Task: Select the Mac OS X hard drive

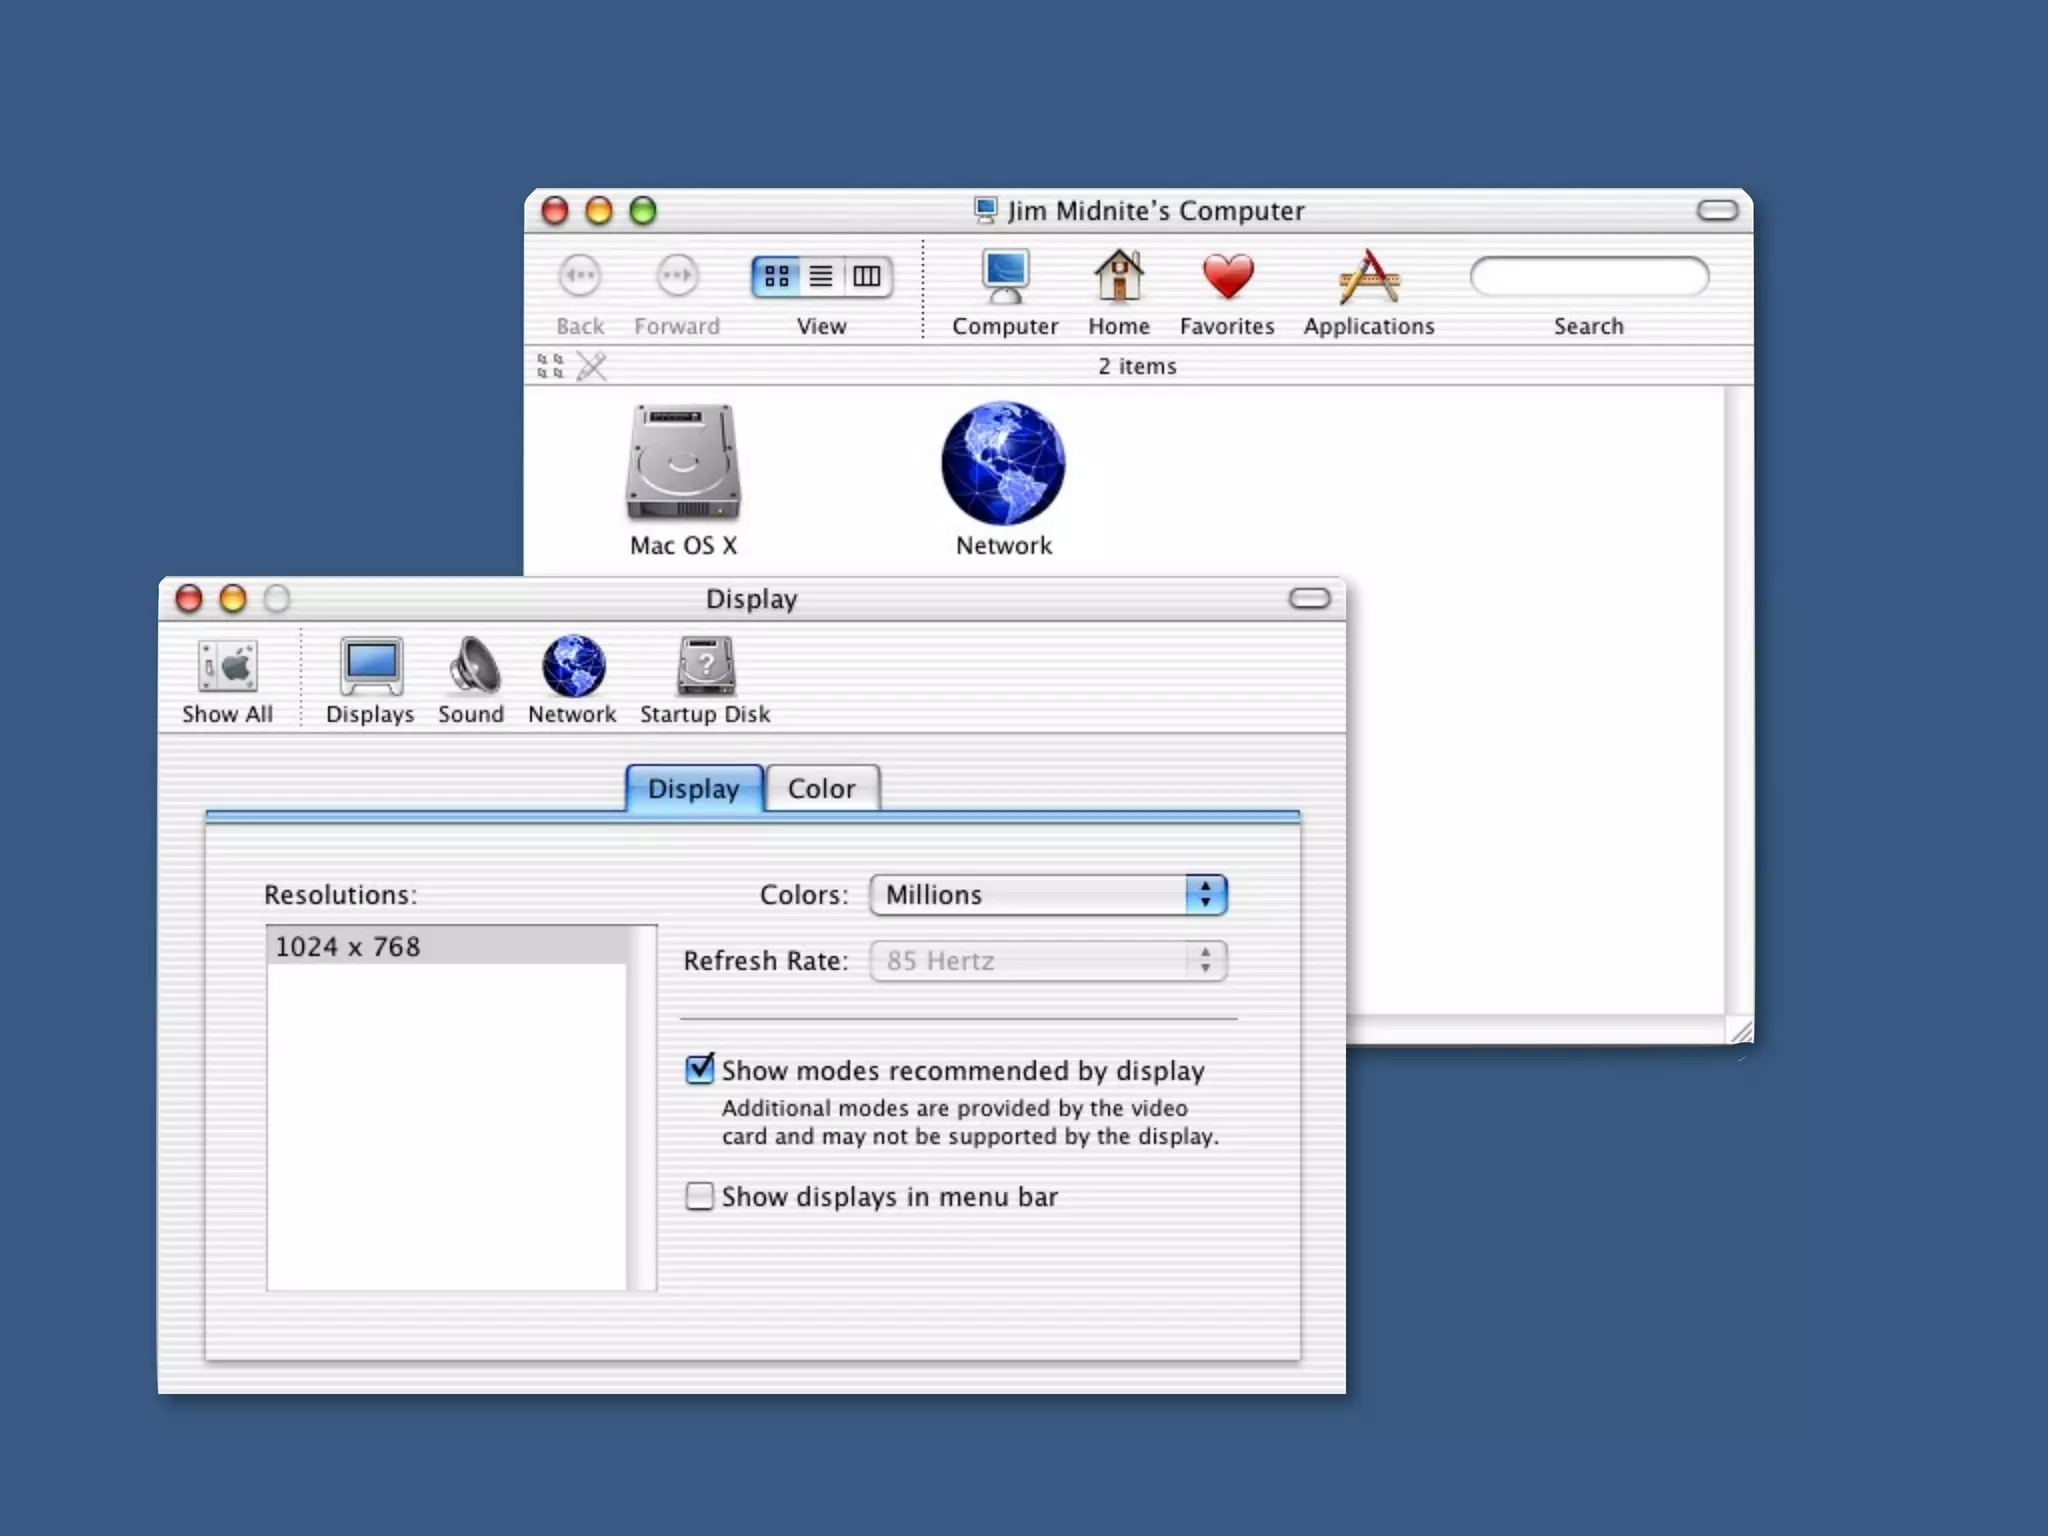Action: click(683, 464)
